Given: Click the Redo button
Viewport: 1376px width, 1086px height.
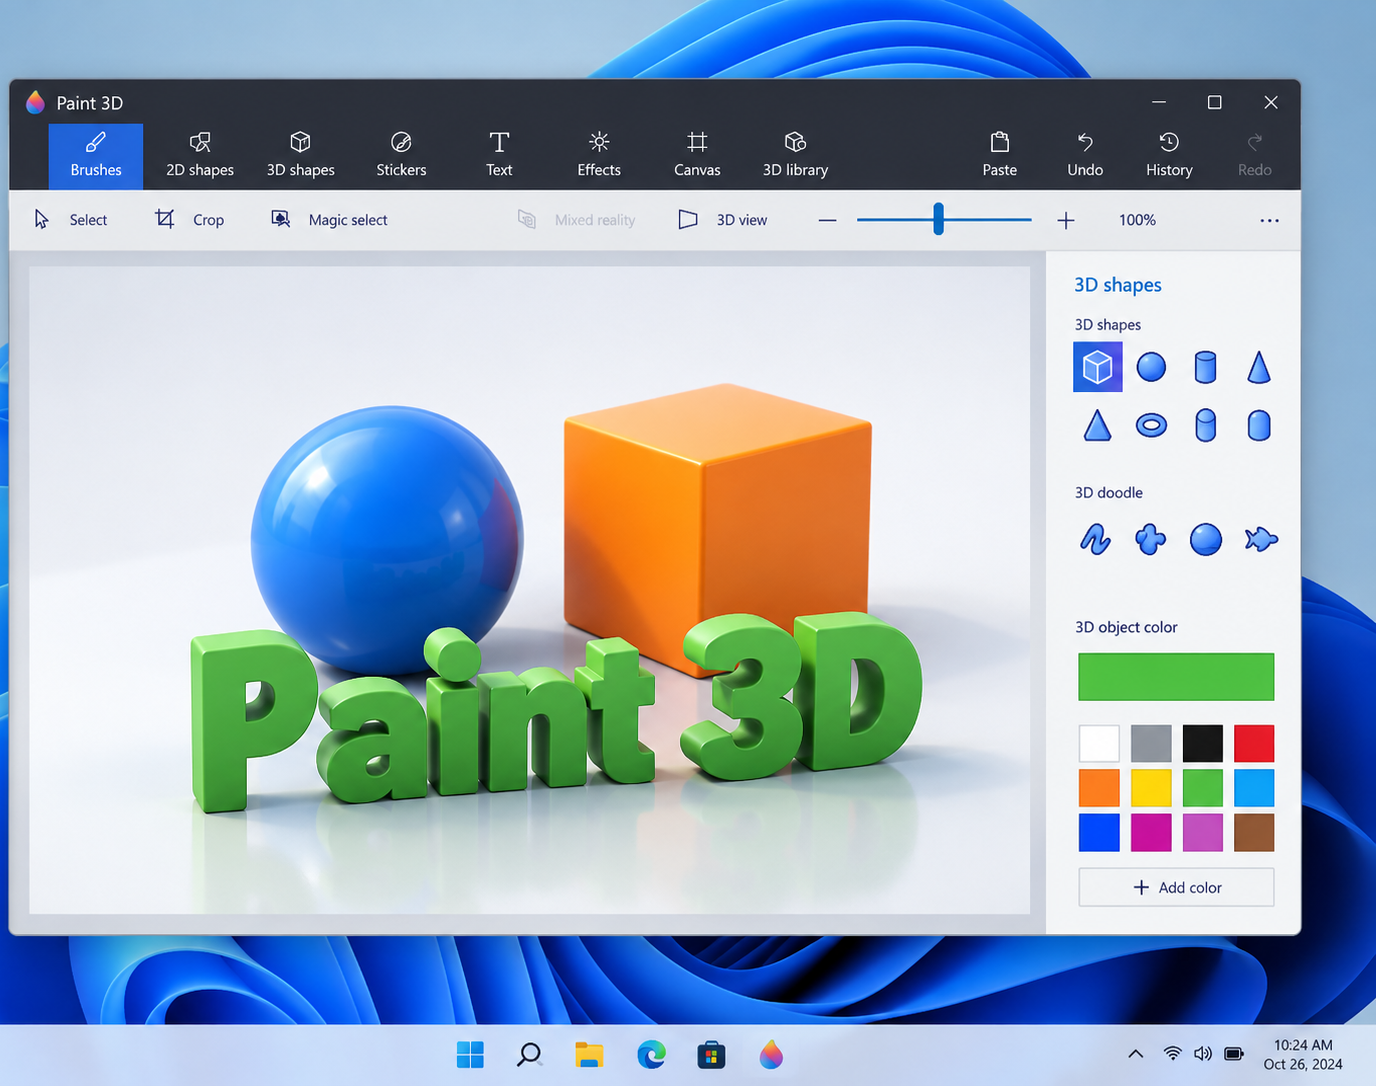Looking at the screenshot, I should pyautogui.click(x=1254, y=156).
